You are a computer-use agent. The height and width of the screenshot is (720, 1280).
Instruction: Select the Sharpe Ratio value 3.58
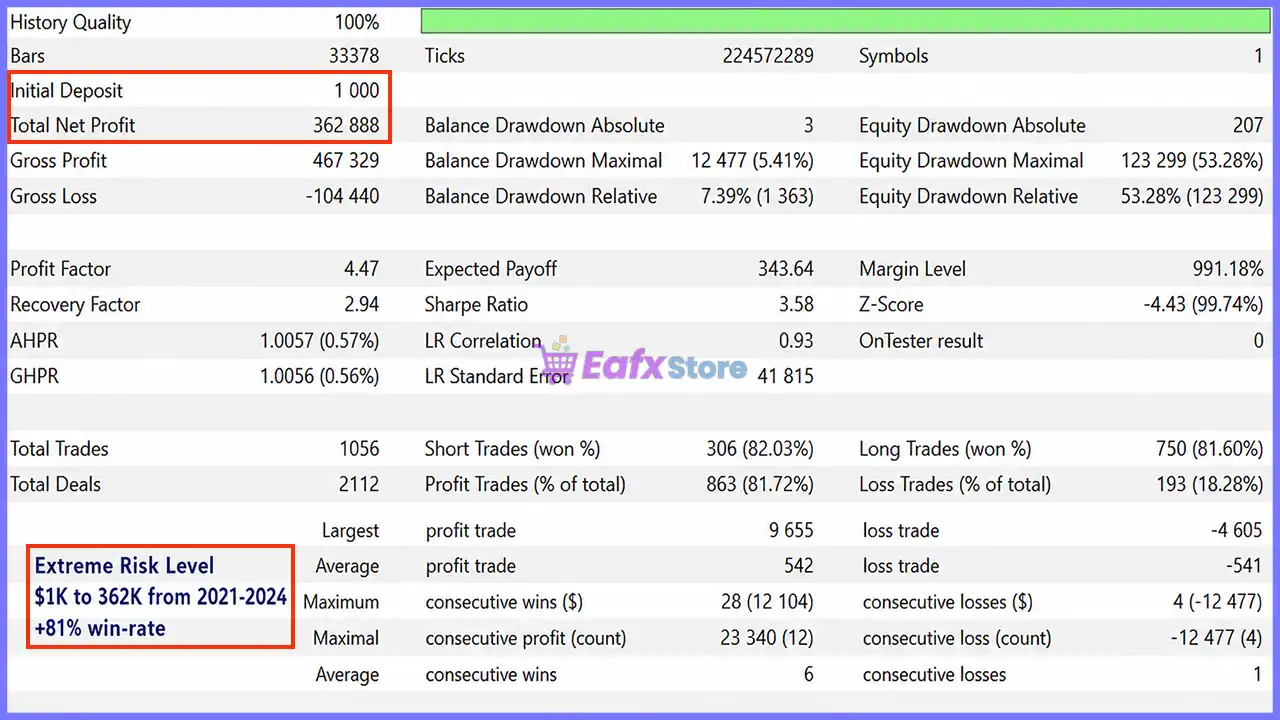click(796, 305)
